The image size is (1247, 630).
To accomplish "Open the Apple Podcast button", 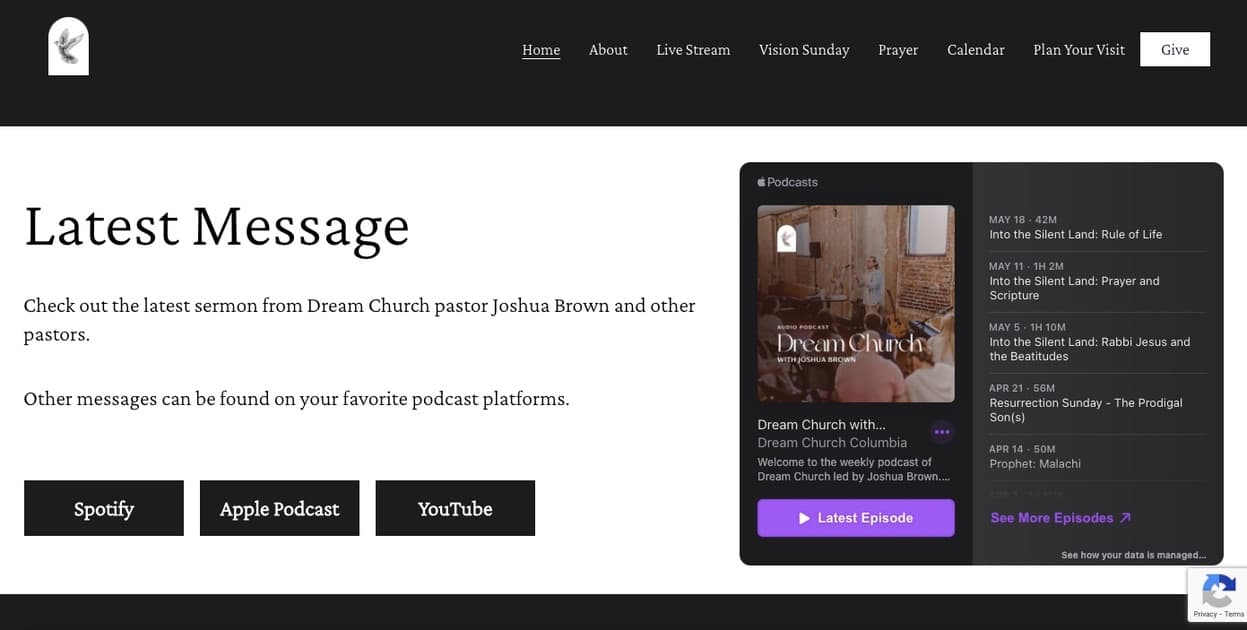I will click(279, 509).
